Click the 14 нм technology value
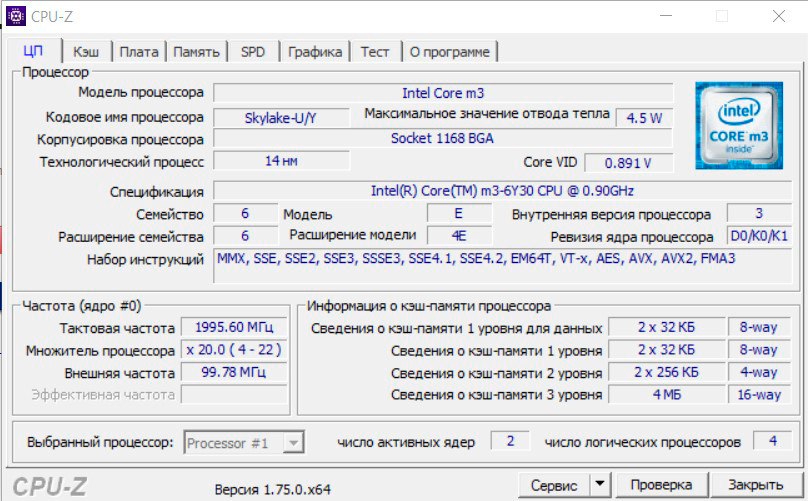Viewport: 808px width, 501px height. 281,161
